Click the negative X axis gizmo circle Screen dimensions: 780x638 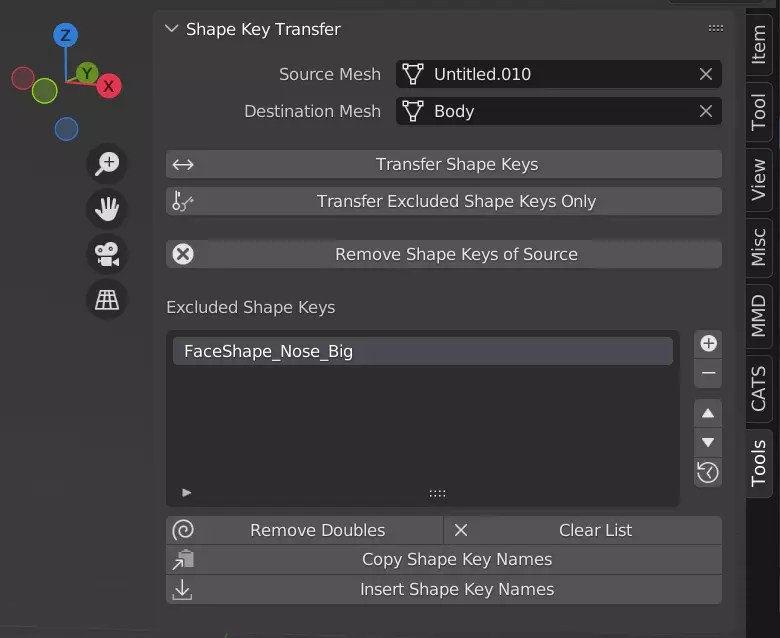[23, 78]
